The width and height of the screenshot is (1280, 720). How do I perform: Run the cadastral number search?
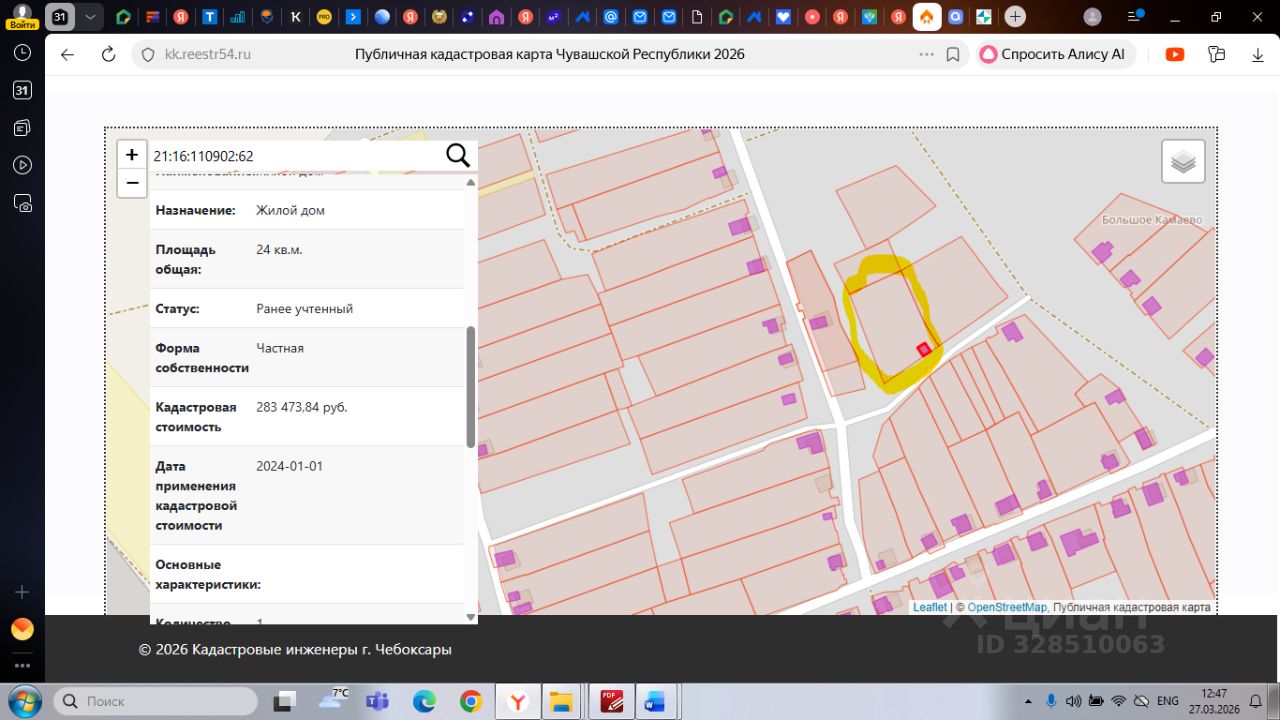[458, 155]
